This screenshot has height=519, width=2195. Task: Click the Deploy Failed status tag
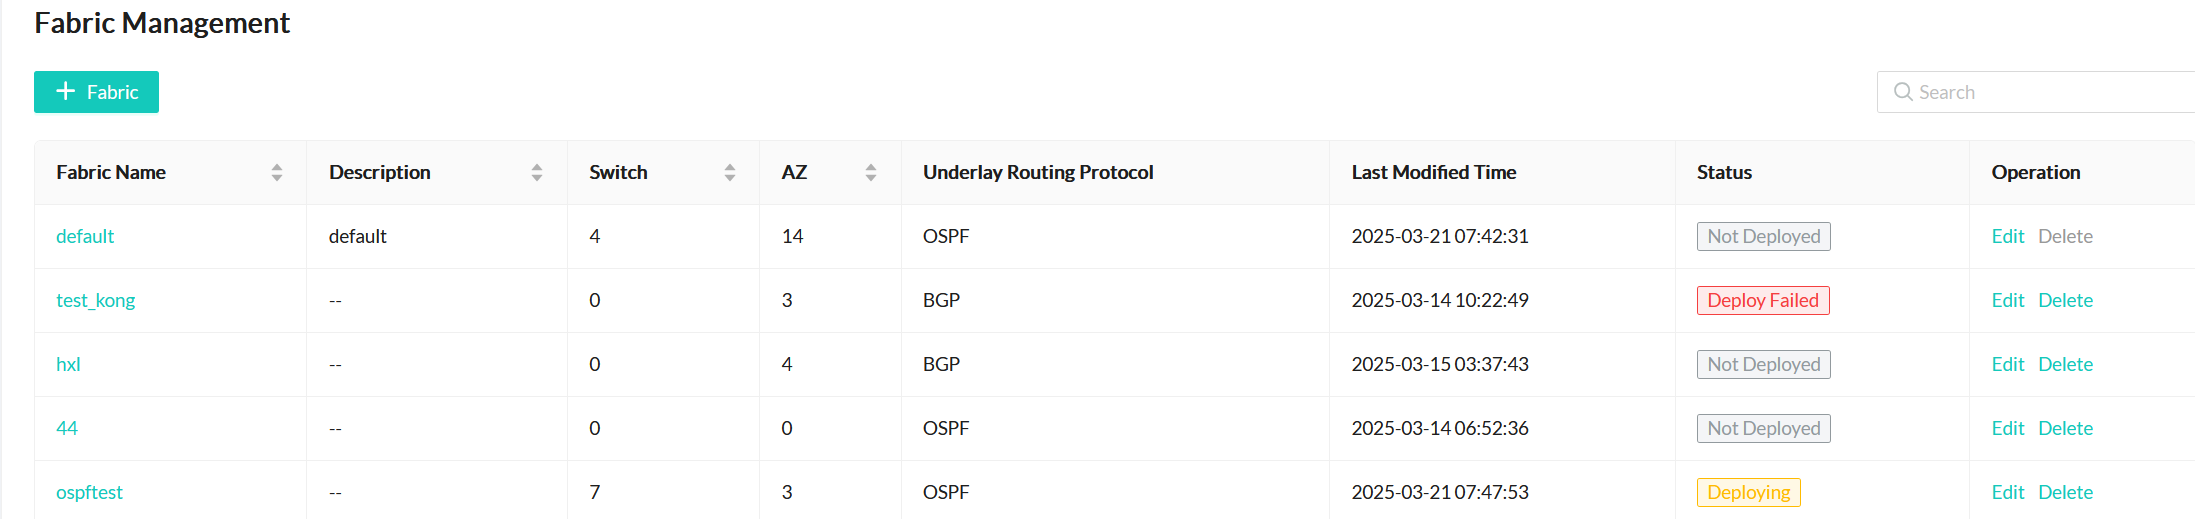click(x=1762, y=301)
